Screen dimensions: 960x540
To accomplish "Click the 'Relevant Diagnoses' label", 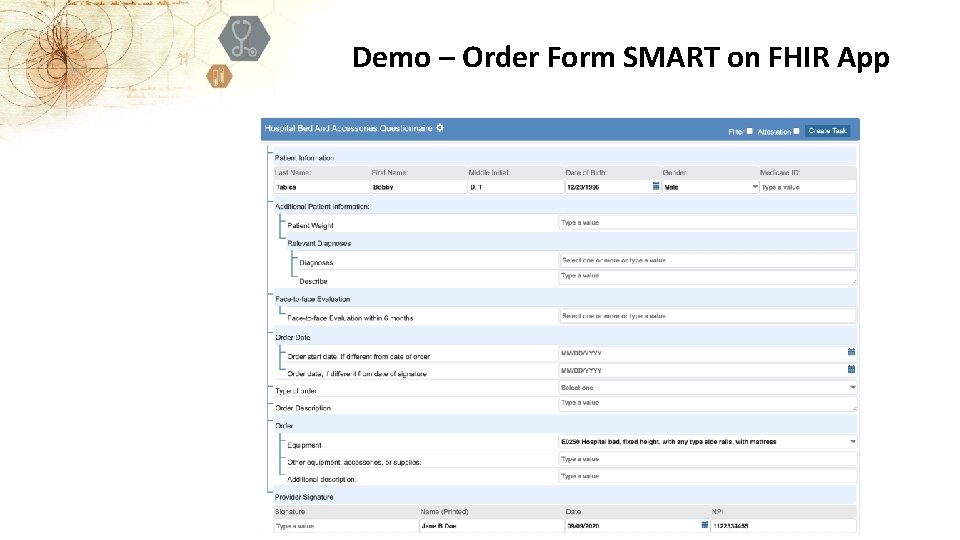I will coord(319,243).
